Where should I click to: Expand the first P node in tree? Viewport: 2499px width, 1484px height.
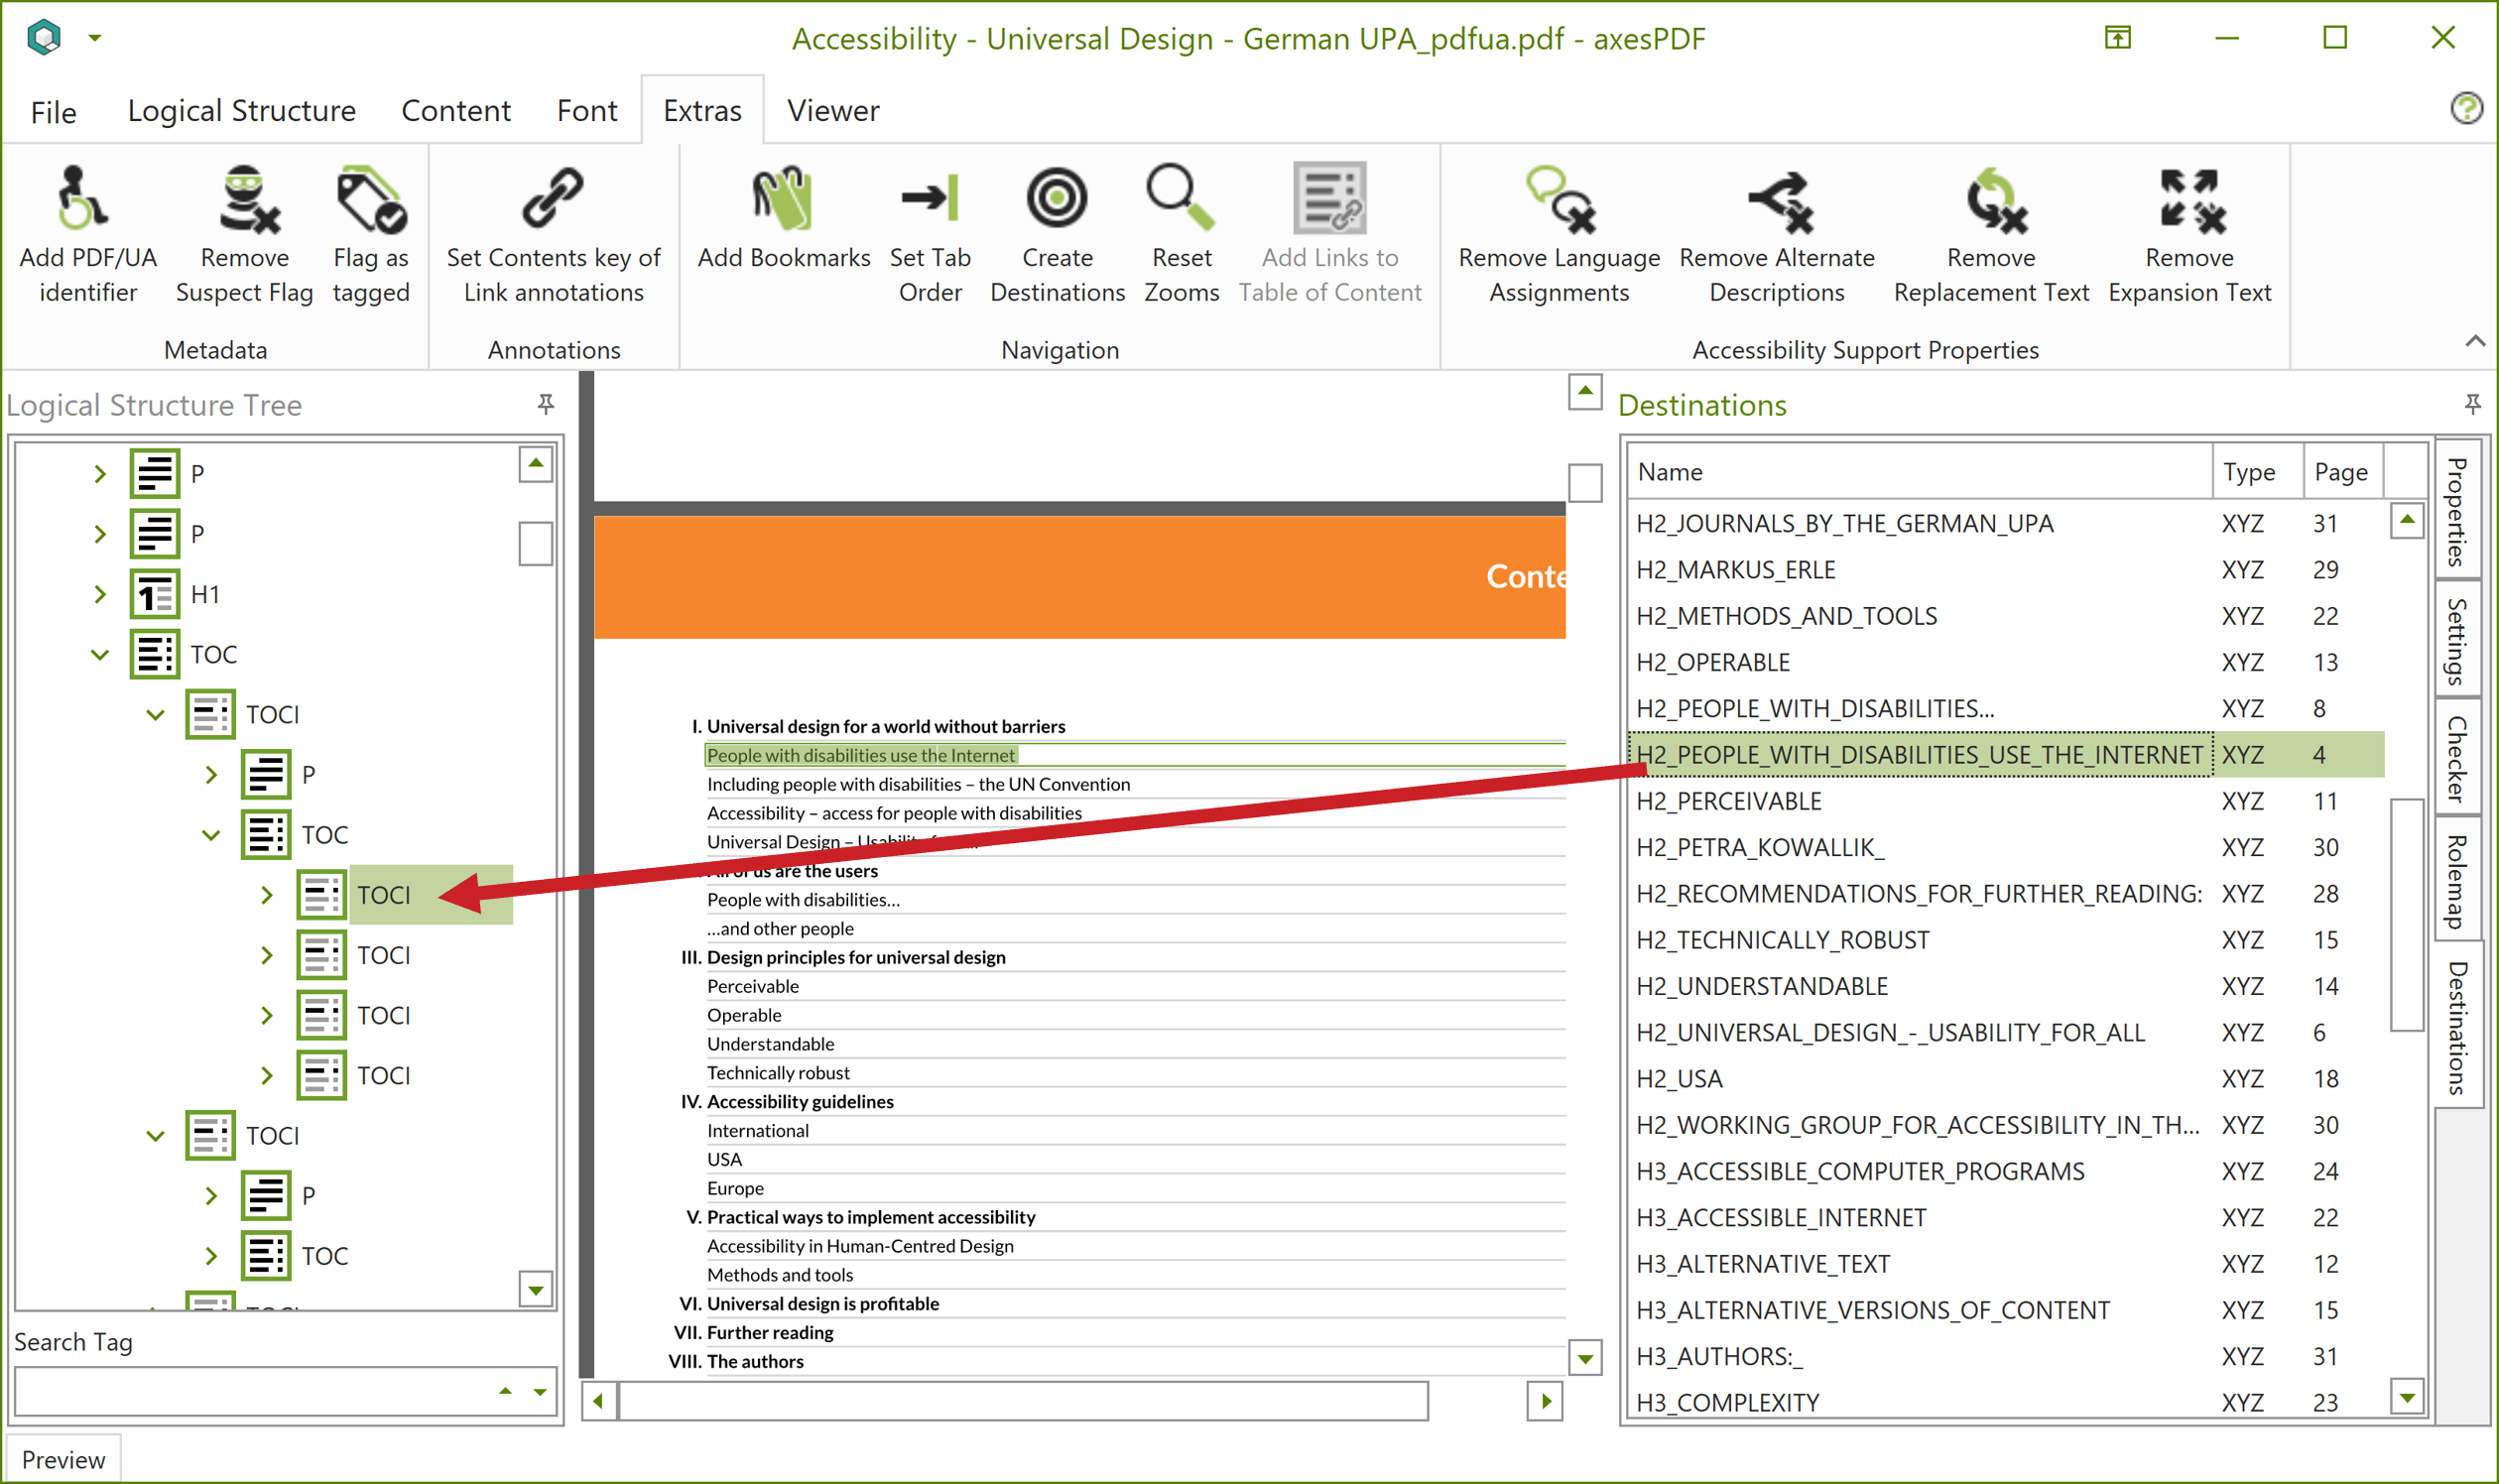tap(100, 474)
